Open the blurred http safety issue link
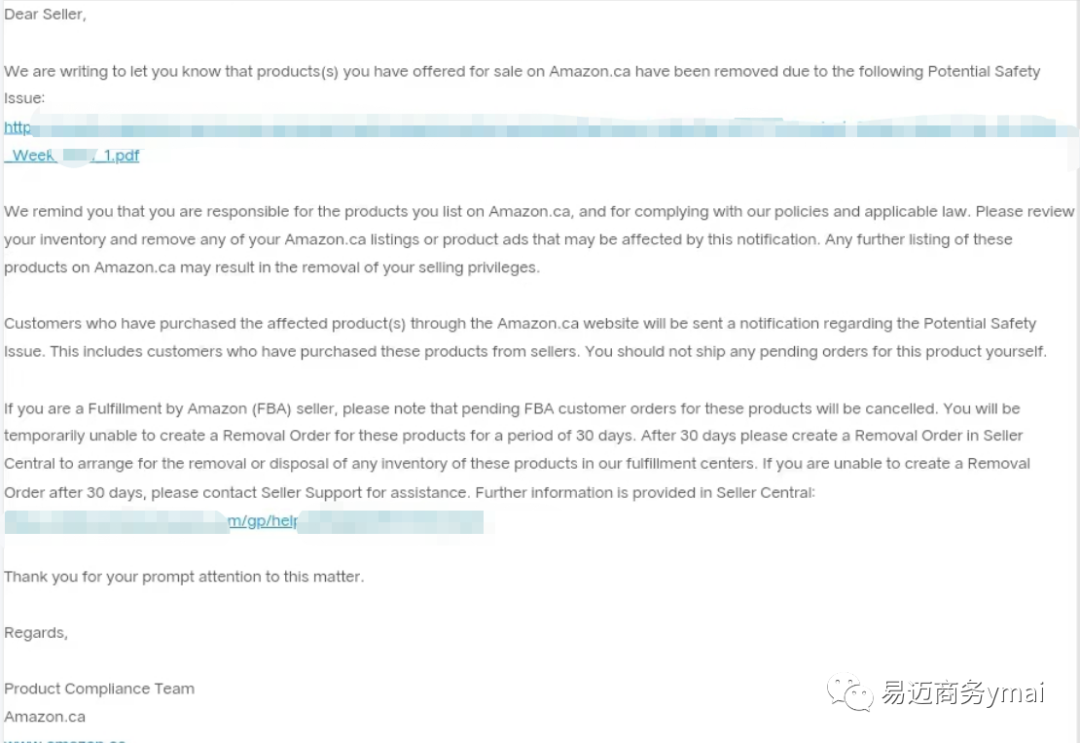 [541, 127]
